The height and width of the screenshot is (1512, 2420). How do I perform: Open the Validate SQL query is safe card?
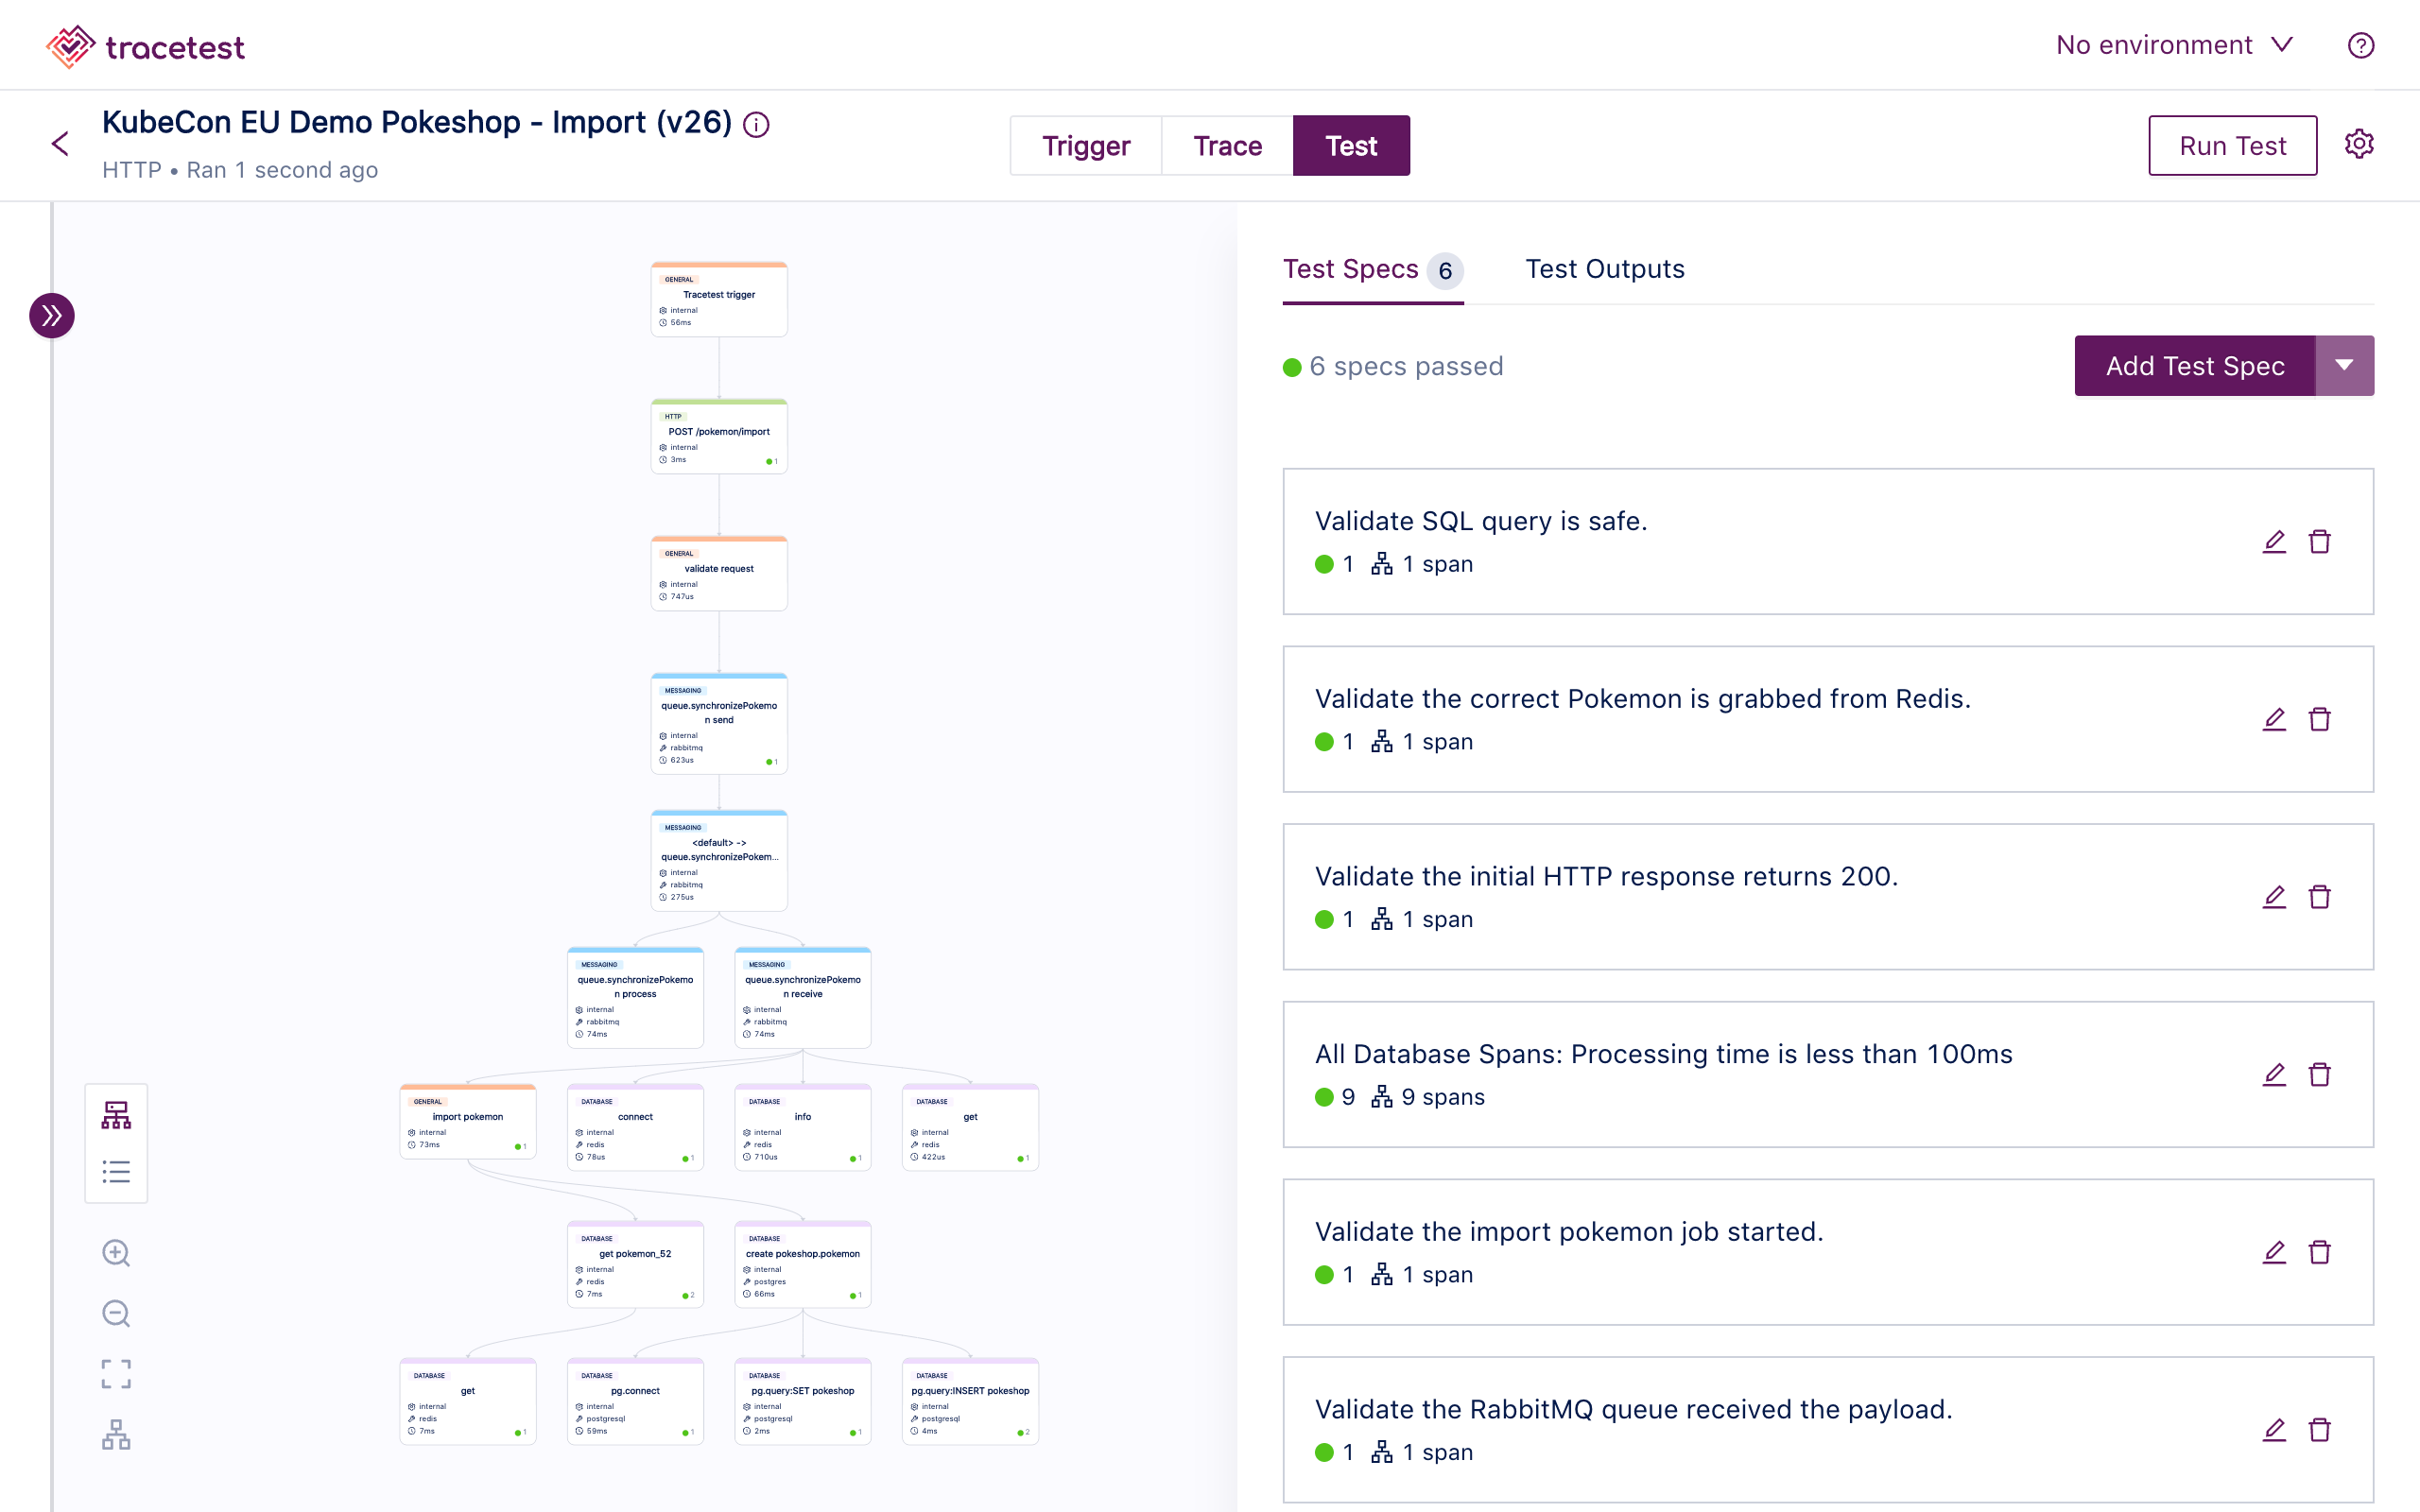tap(1828, 542)
